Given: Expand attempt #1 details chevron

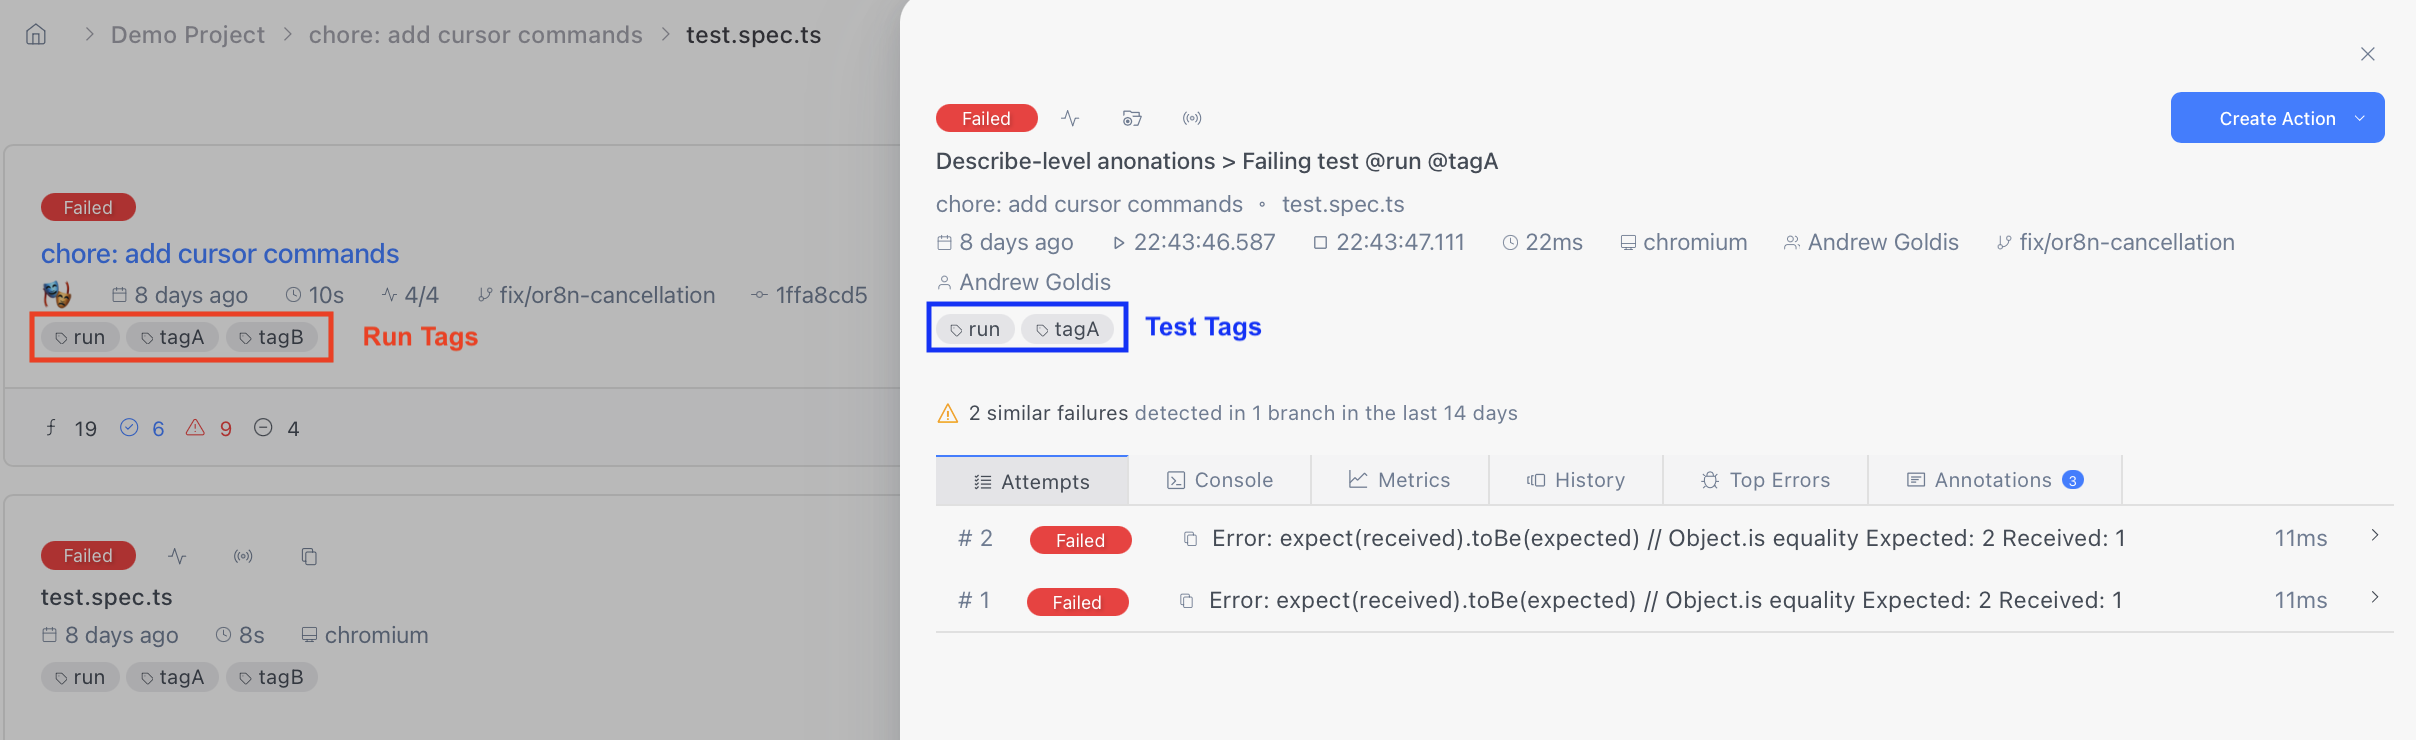Looking at the screenshot, I should [x=2375, y=598].
